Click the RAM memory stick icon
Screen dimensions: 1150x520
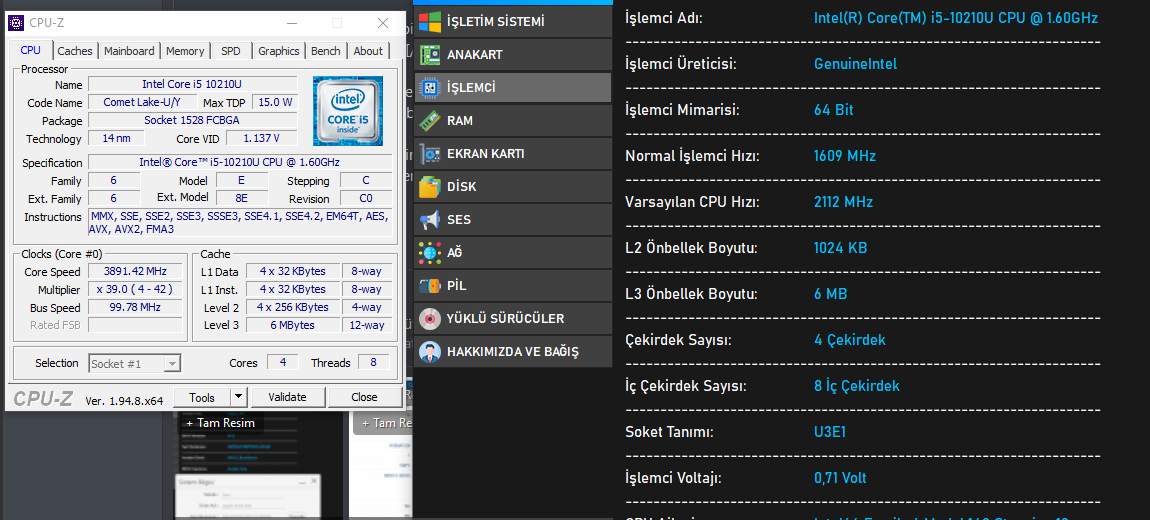click(429, 120)
